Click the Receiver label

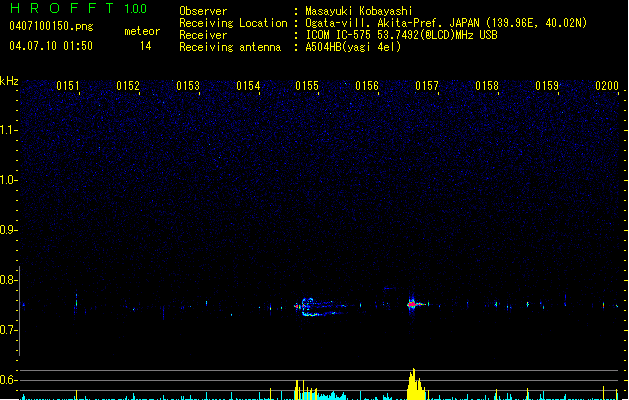pyautogui.click(x=203, y=35)
